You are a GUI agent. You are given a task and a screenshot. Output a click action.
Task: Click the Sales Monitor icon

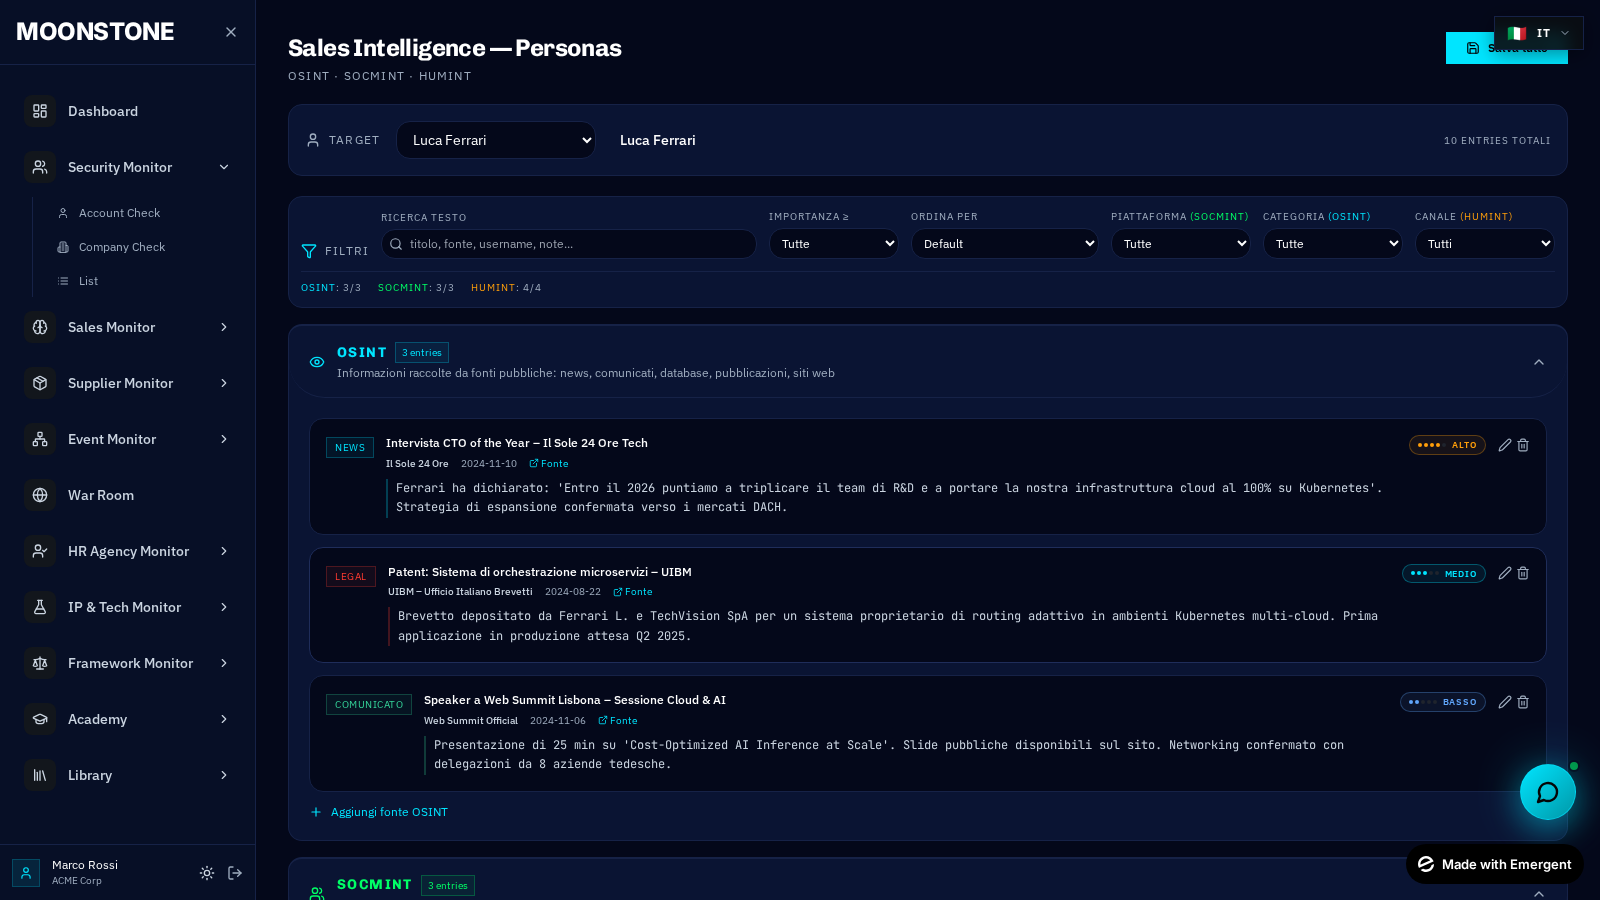click(x=40, y=327)
